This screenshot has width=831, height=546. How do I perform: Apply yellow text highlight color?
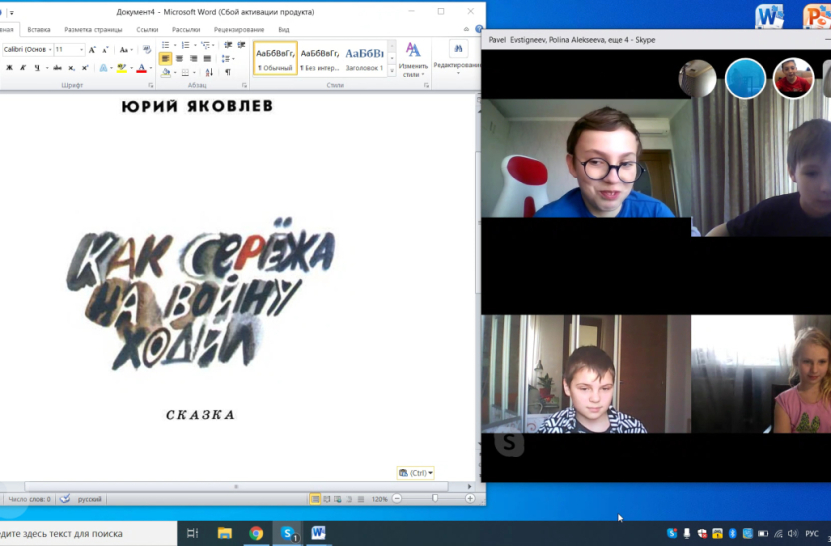point(121,68)
